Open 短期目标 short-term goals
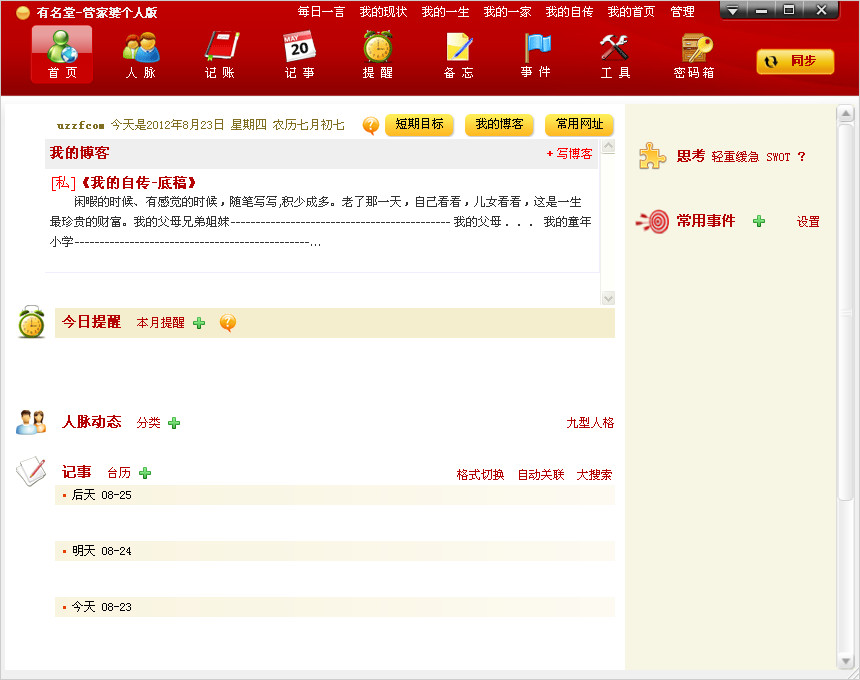This screenshot has width=860, height=680. pyautogui.click(x=419, y=125)
